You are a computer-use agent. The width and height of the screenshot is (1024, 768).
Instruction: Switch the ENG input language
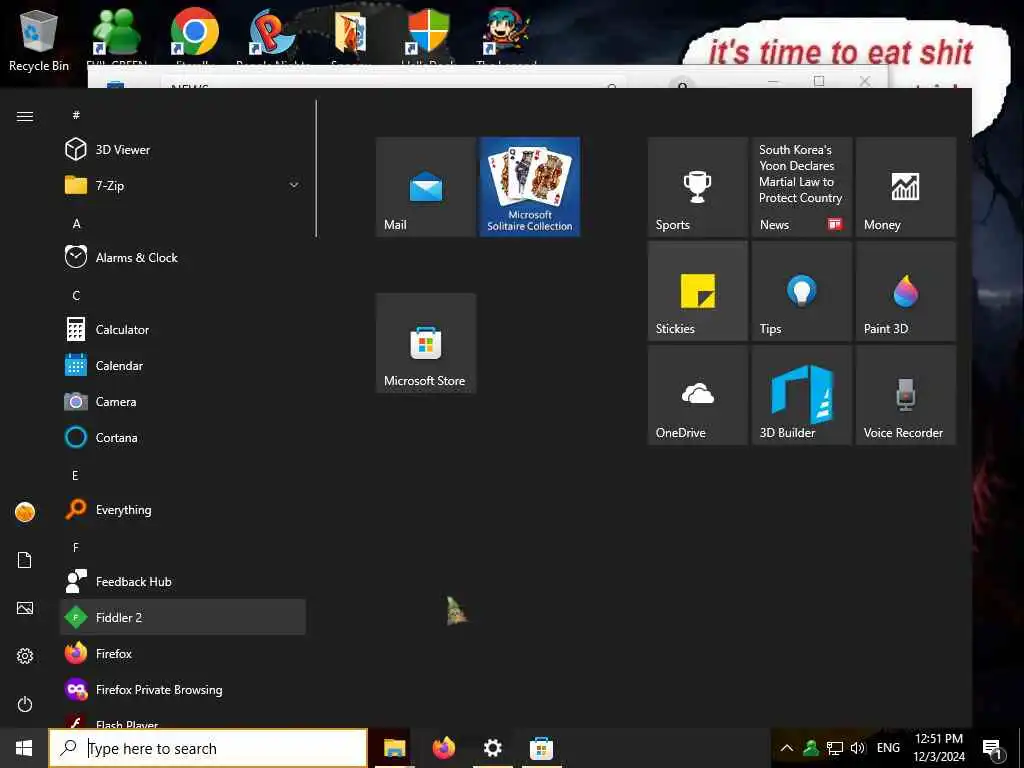[888, 748]
